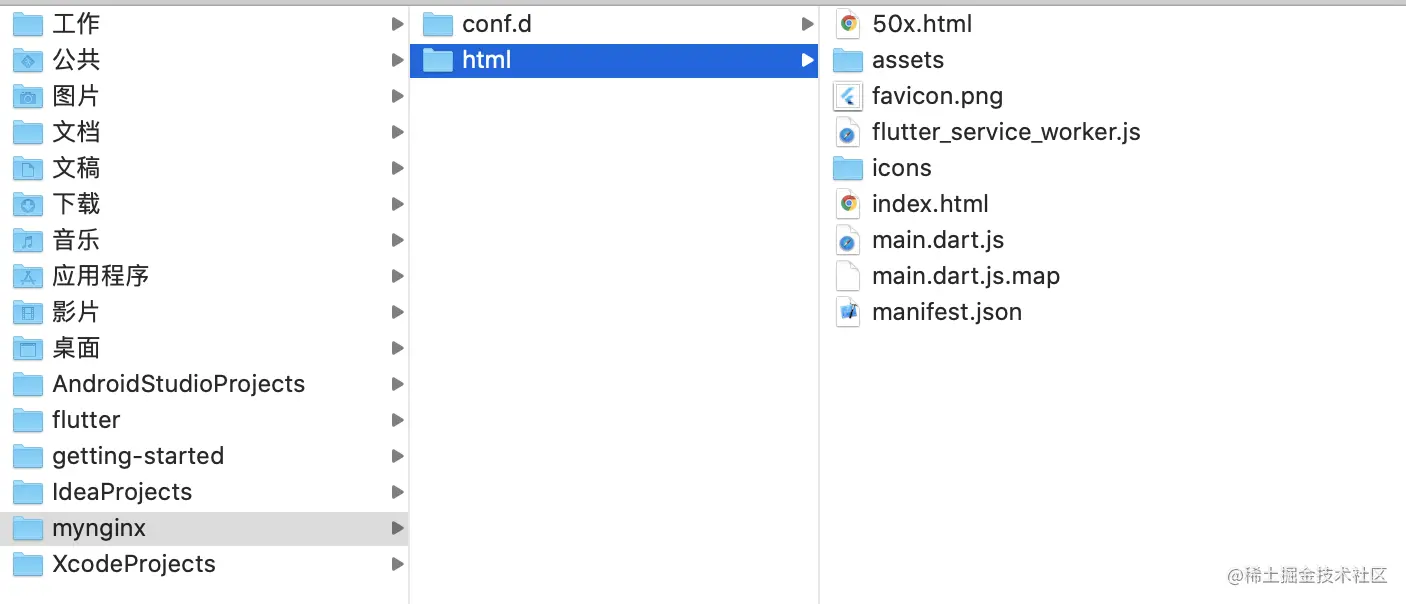Click the arrow next to 下载 folder
Screen dimensions: 1406x604
(397, 204)
